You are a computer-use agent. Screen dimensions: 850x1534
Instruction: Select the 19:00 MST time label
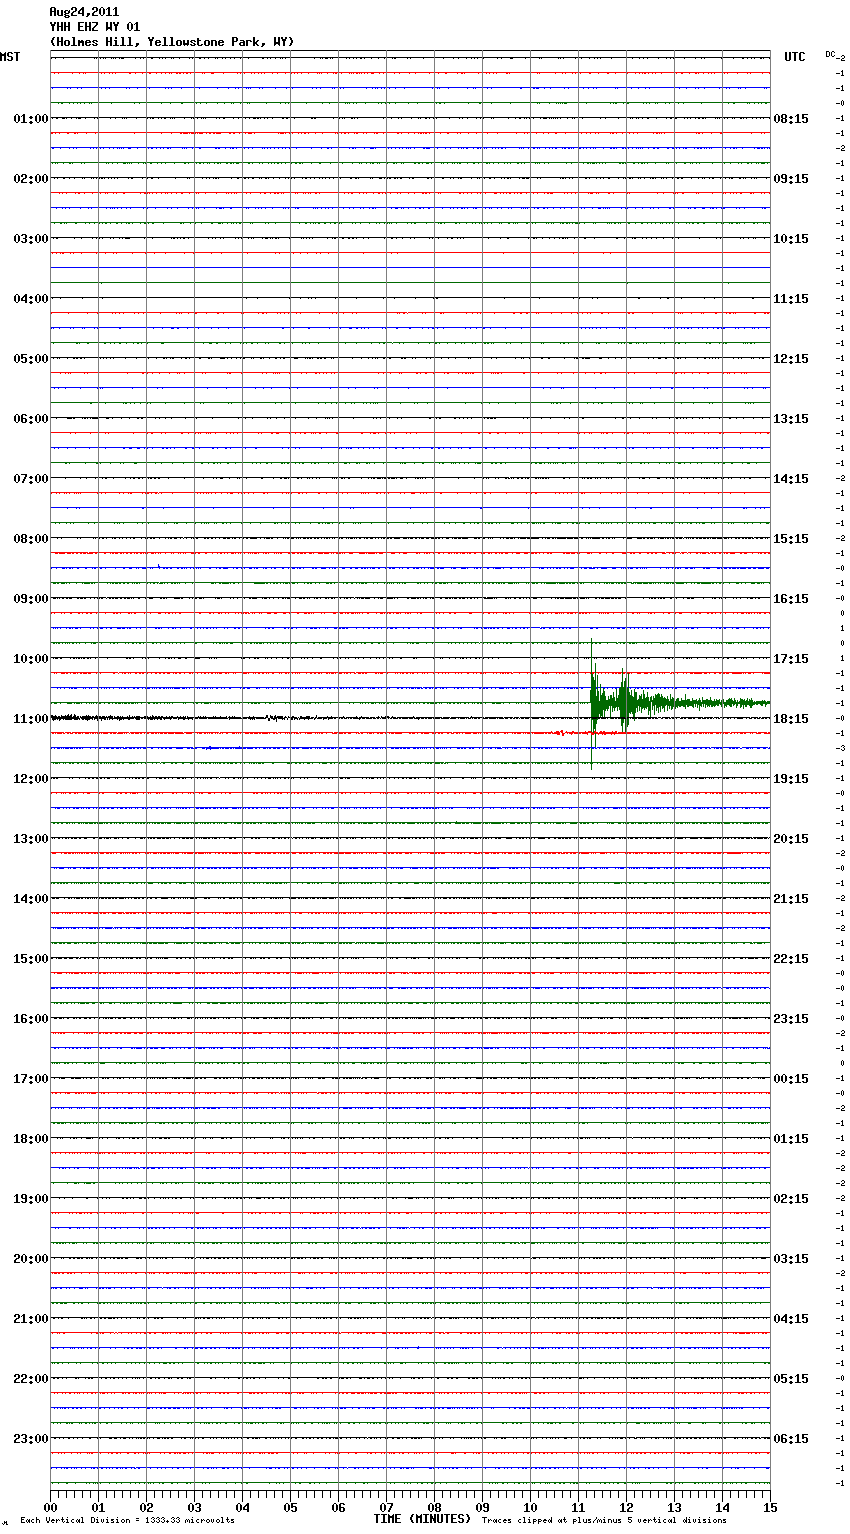tap(31, 1199)
